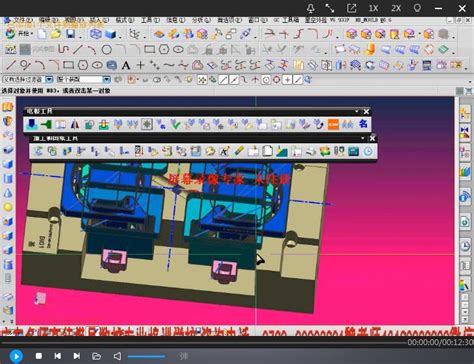Set playback speed to 1X
Screen dimensions: 474x364
click(373, 8)
